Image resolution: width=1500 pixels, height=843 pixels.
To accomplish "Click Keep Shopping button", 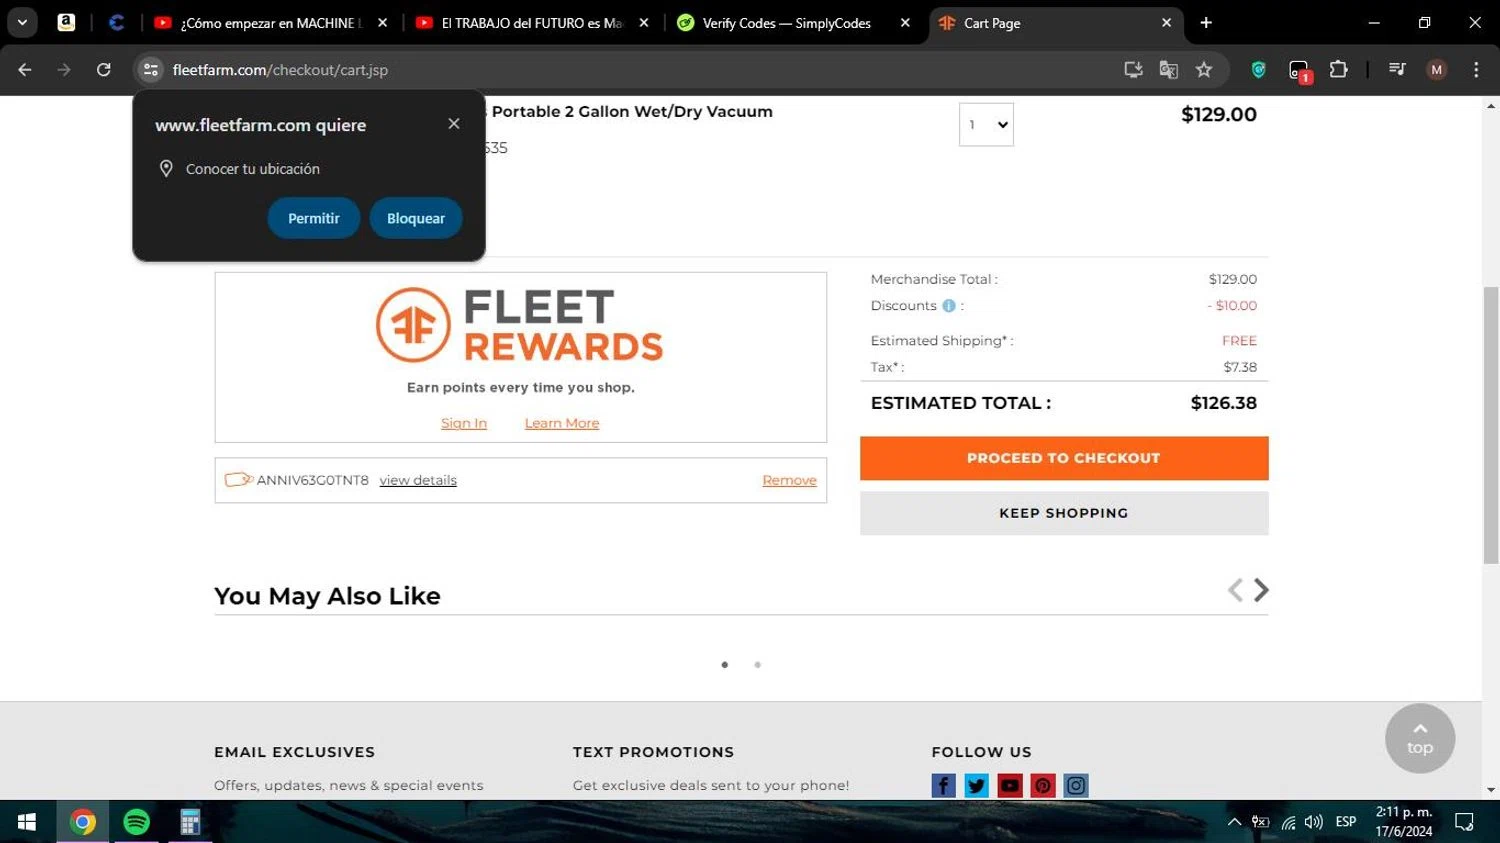I will pyautogui.click(x=1064, y=513).
